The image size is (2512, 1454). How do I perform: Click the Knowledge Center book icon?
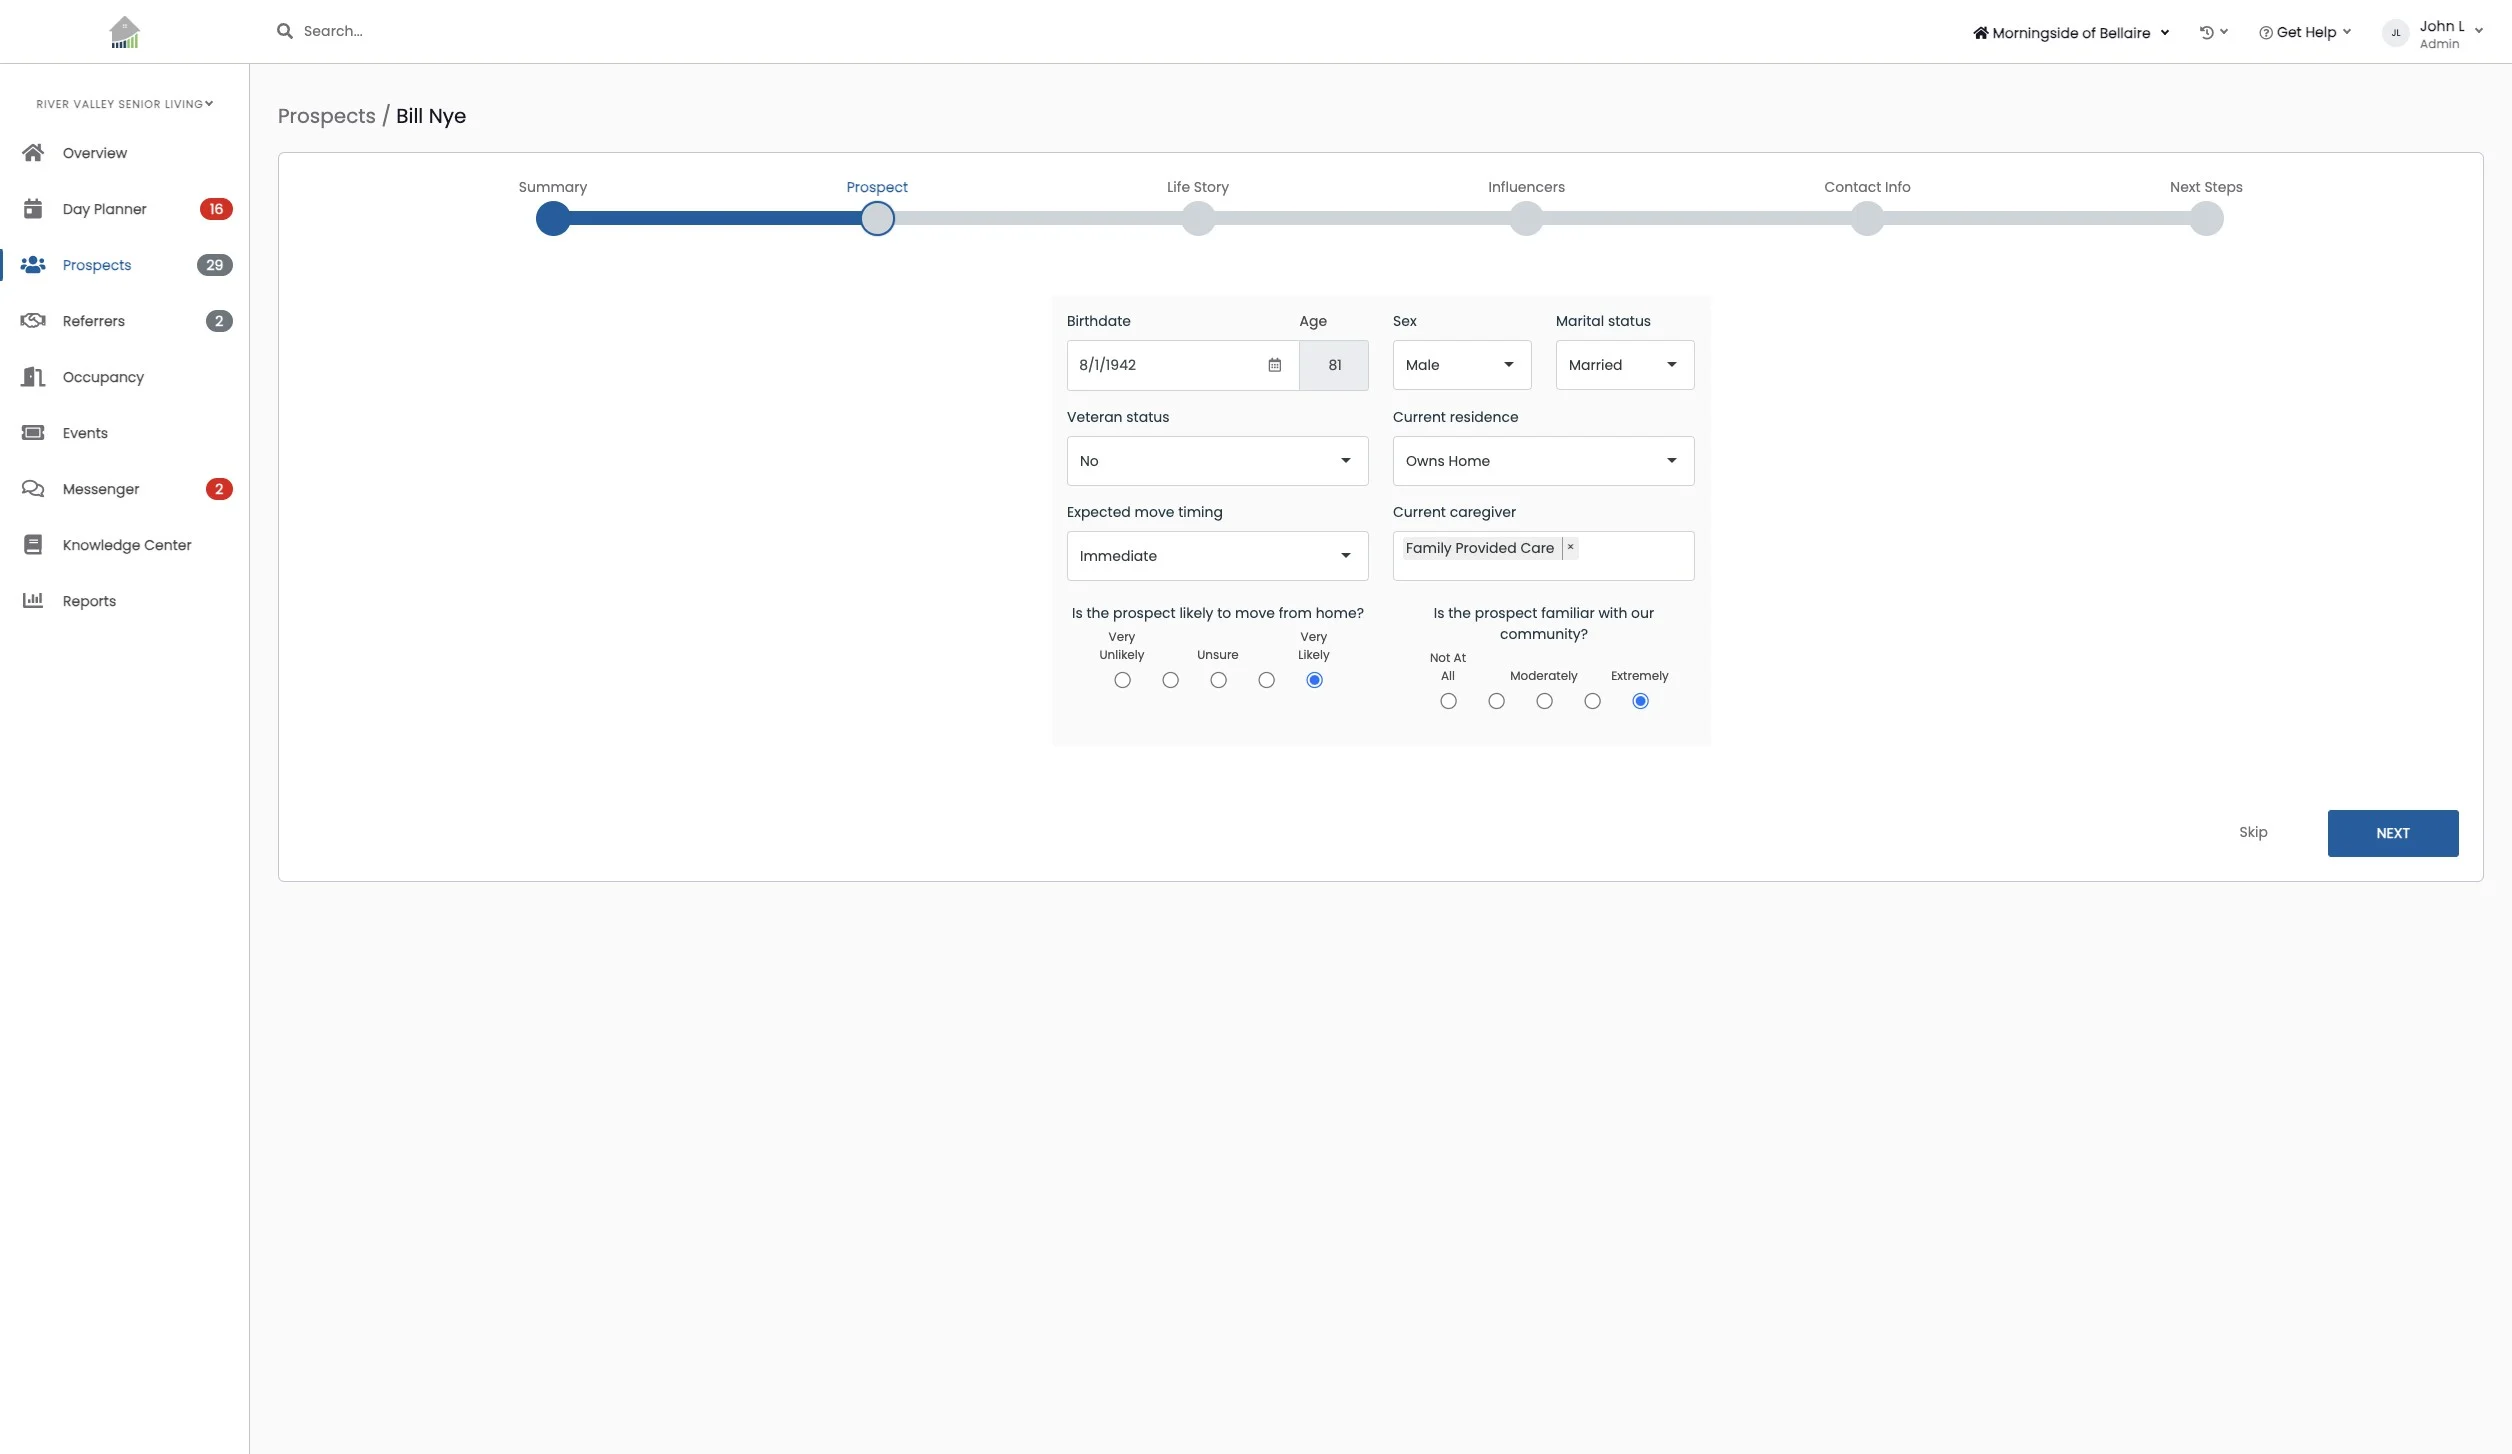(33, 545)
